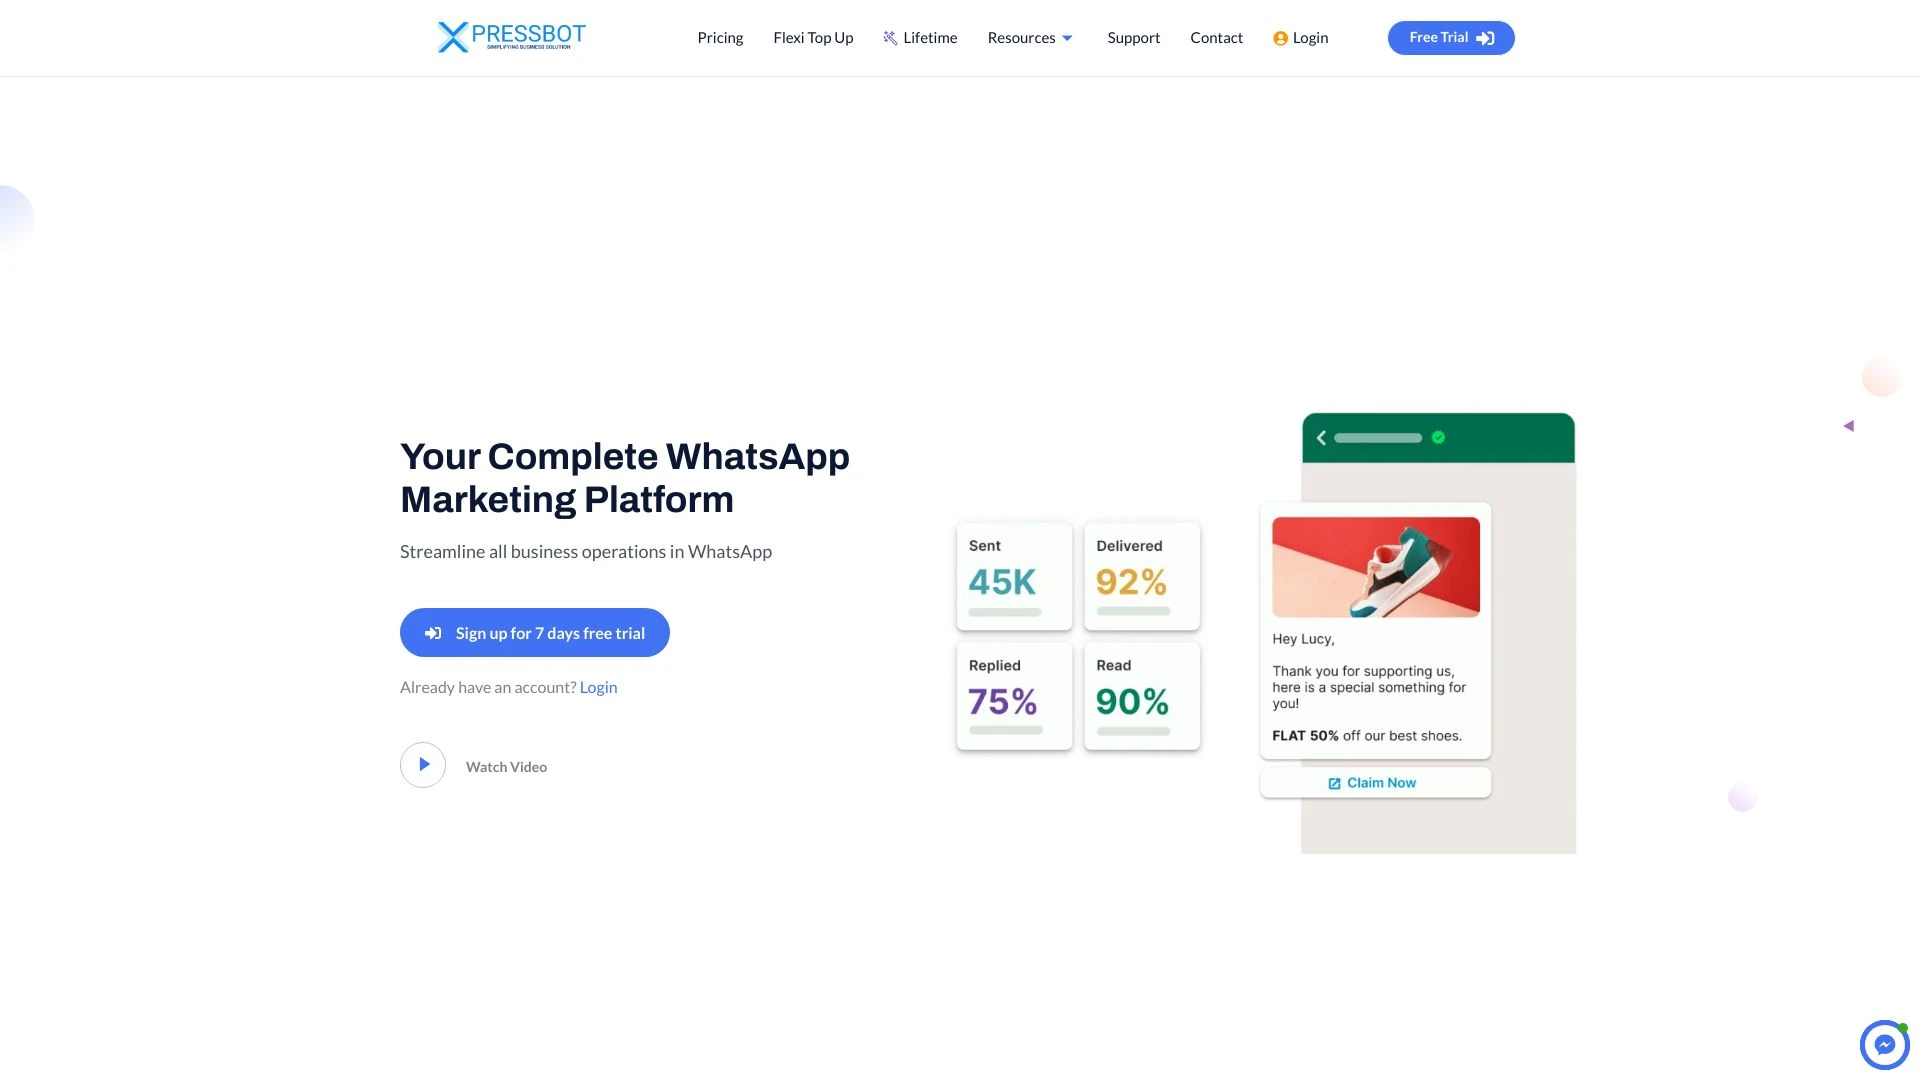The height and width of the screenshot is (1080, 1920).
Task: Select the Pricing menu tab
Action: pos(720,37)
